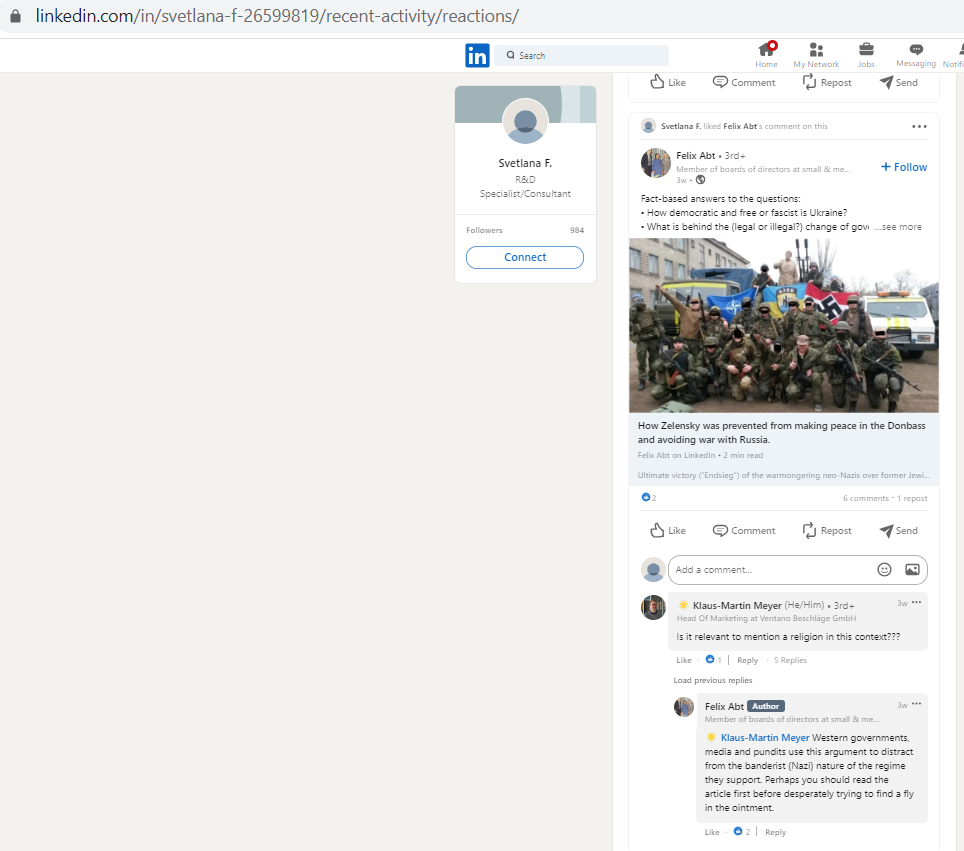The width and height of the screenshot is (964, 851).
Task: Click the address bar lock icon
Action: tap(15, 16)
